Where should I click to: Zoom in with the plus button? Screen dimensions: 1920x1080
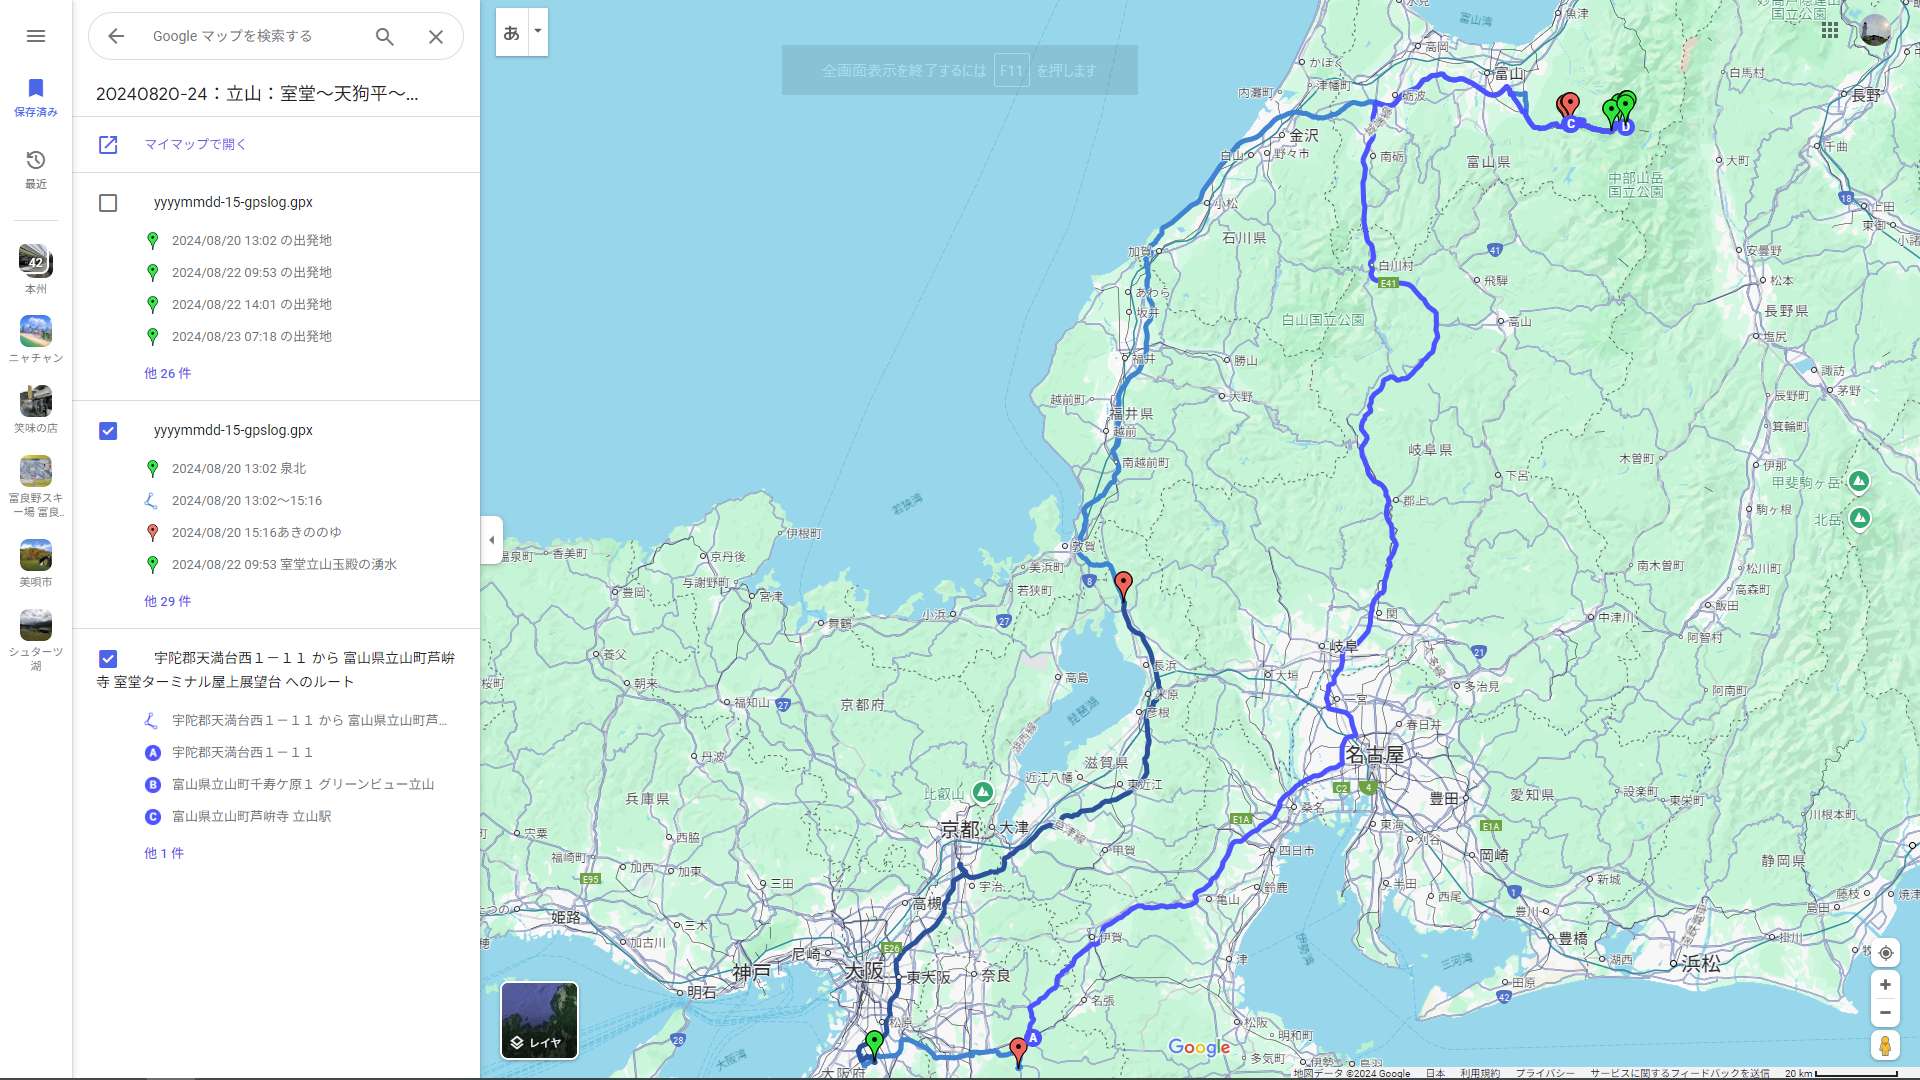coord(1885,985)
